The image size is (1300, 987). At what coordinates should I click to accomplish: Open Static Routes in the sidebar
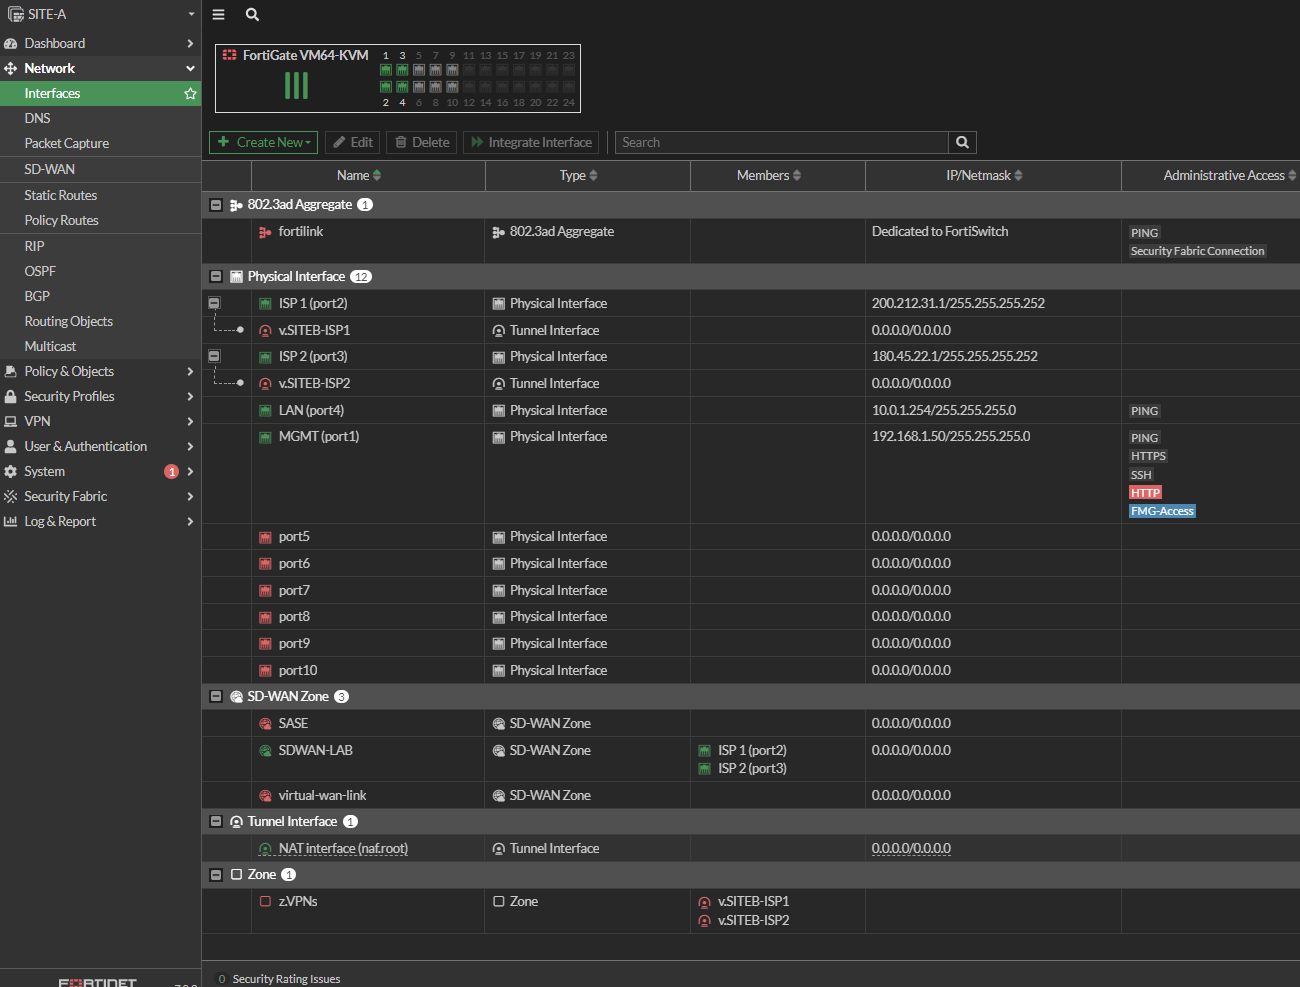pos(61,196)
